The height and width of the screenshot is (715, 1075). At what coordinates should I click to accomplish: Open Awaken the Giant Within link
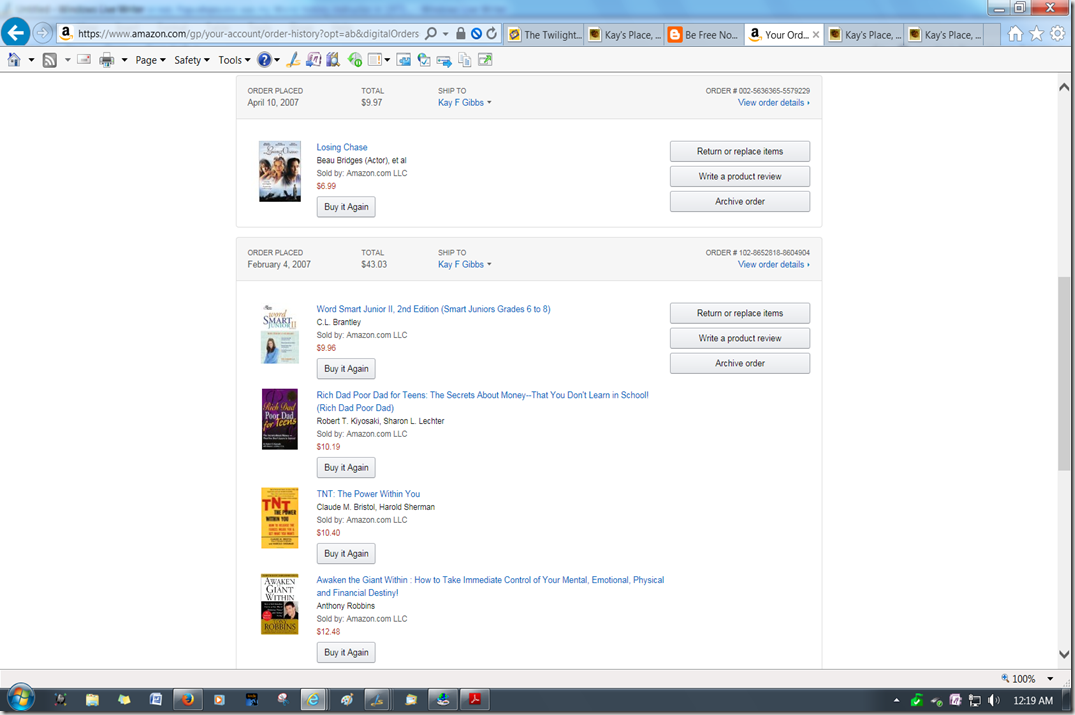490,586
